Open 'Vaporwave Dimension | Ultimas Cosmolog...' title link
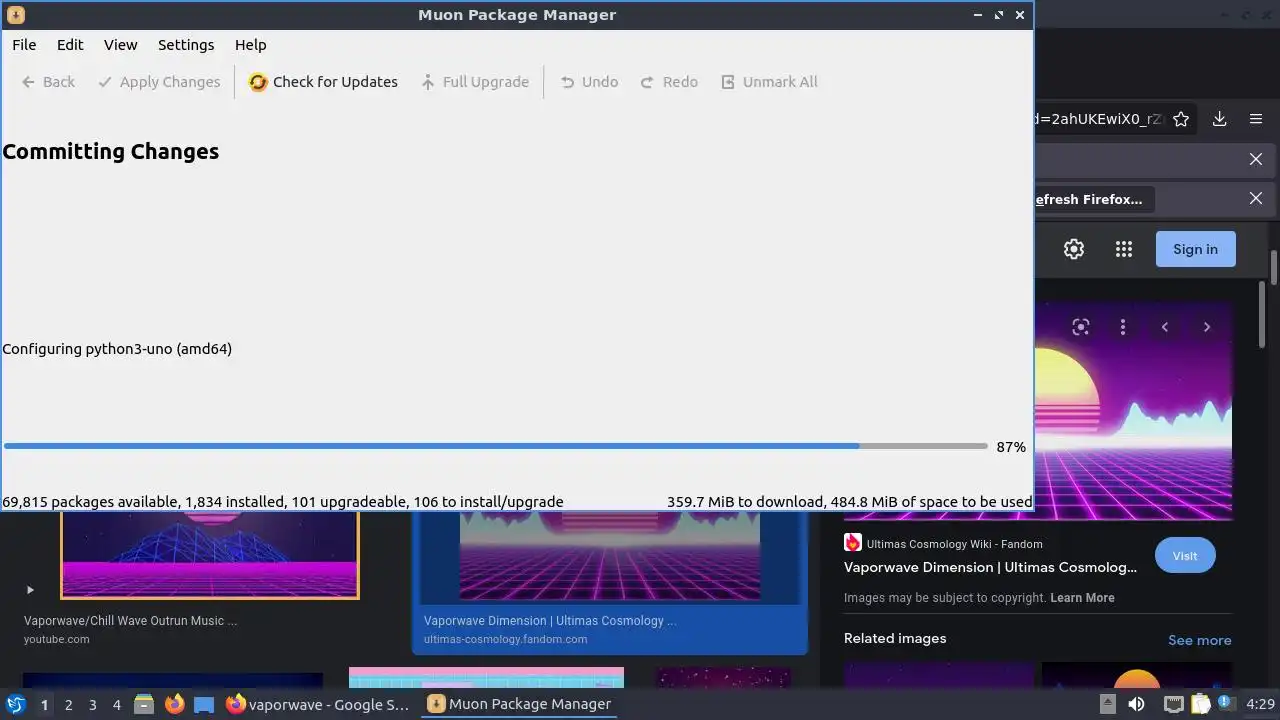Screen dimensions: 1280x720 point(990,567)
